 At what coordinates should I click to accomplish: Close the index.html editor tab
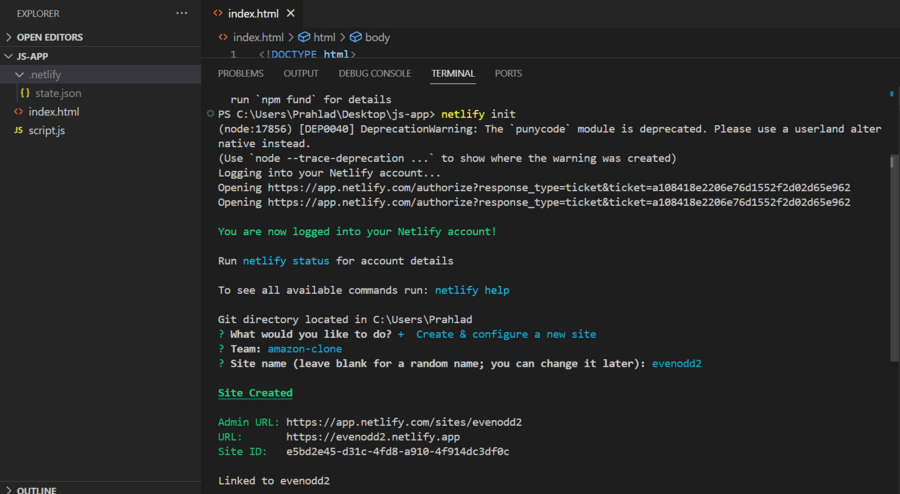point(290,13)
